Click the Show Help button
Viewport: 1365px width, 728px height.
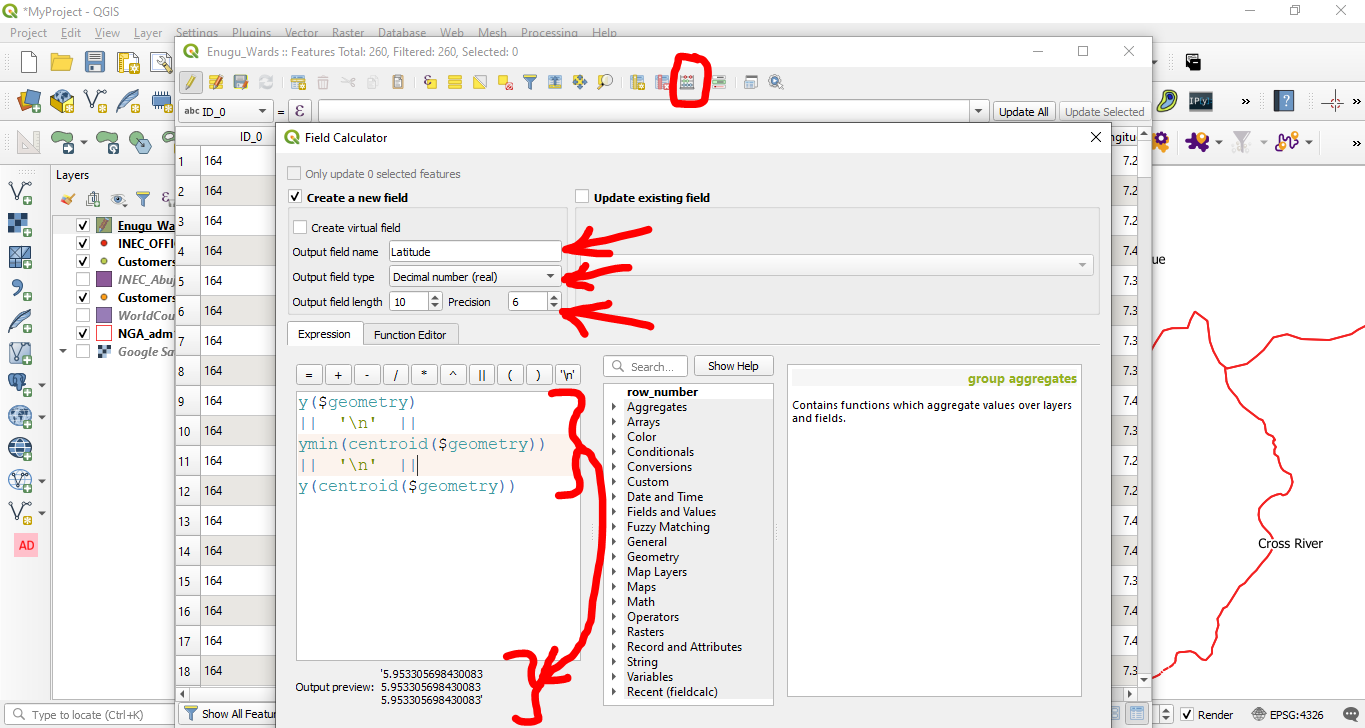(x=733, y=365)
